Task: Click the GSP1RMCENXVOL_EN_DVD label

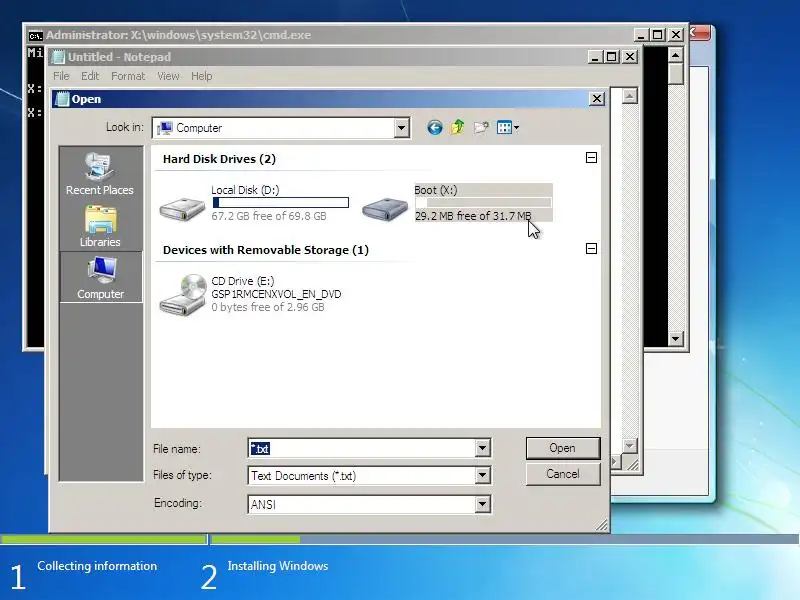Action: [x=276, y=294]
